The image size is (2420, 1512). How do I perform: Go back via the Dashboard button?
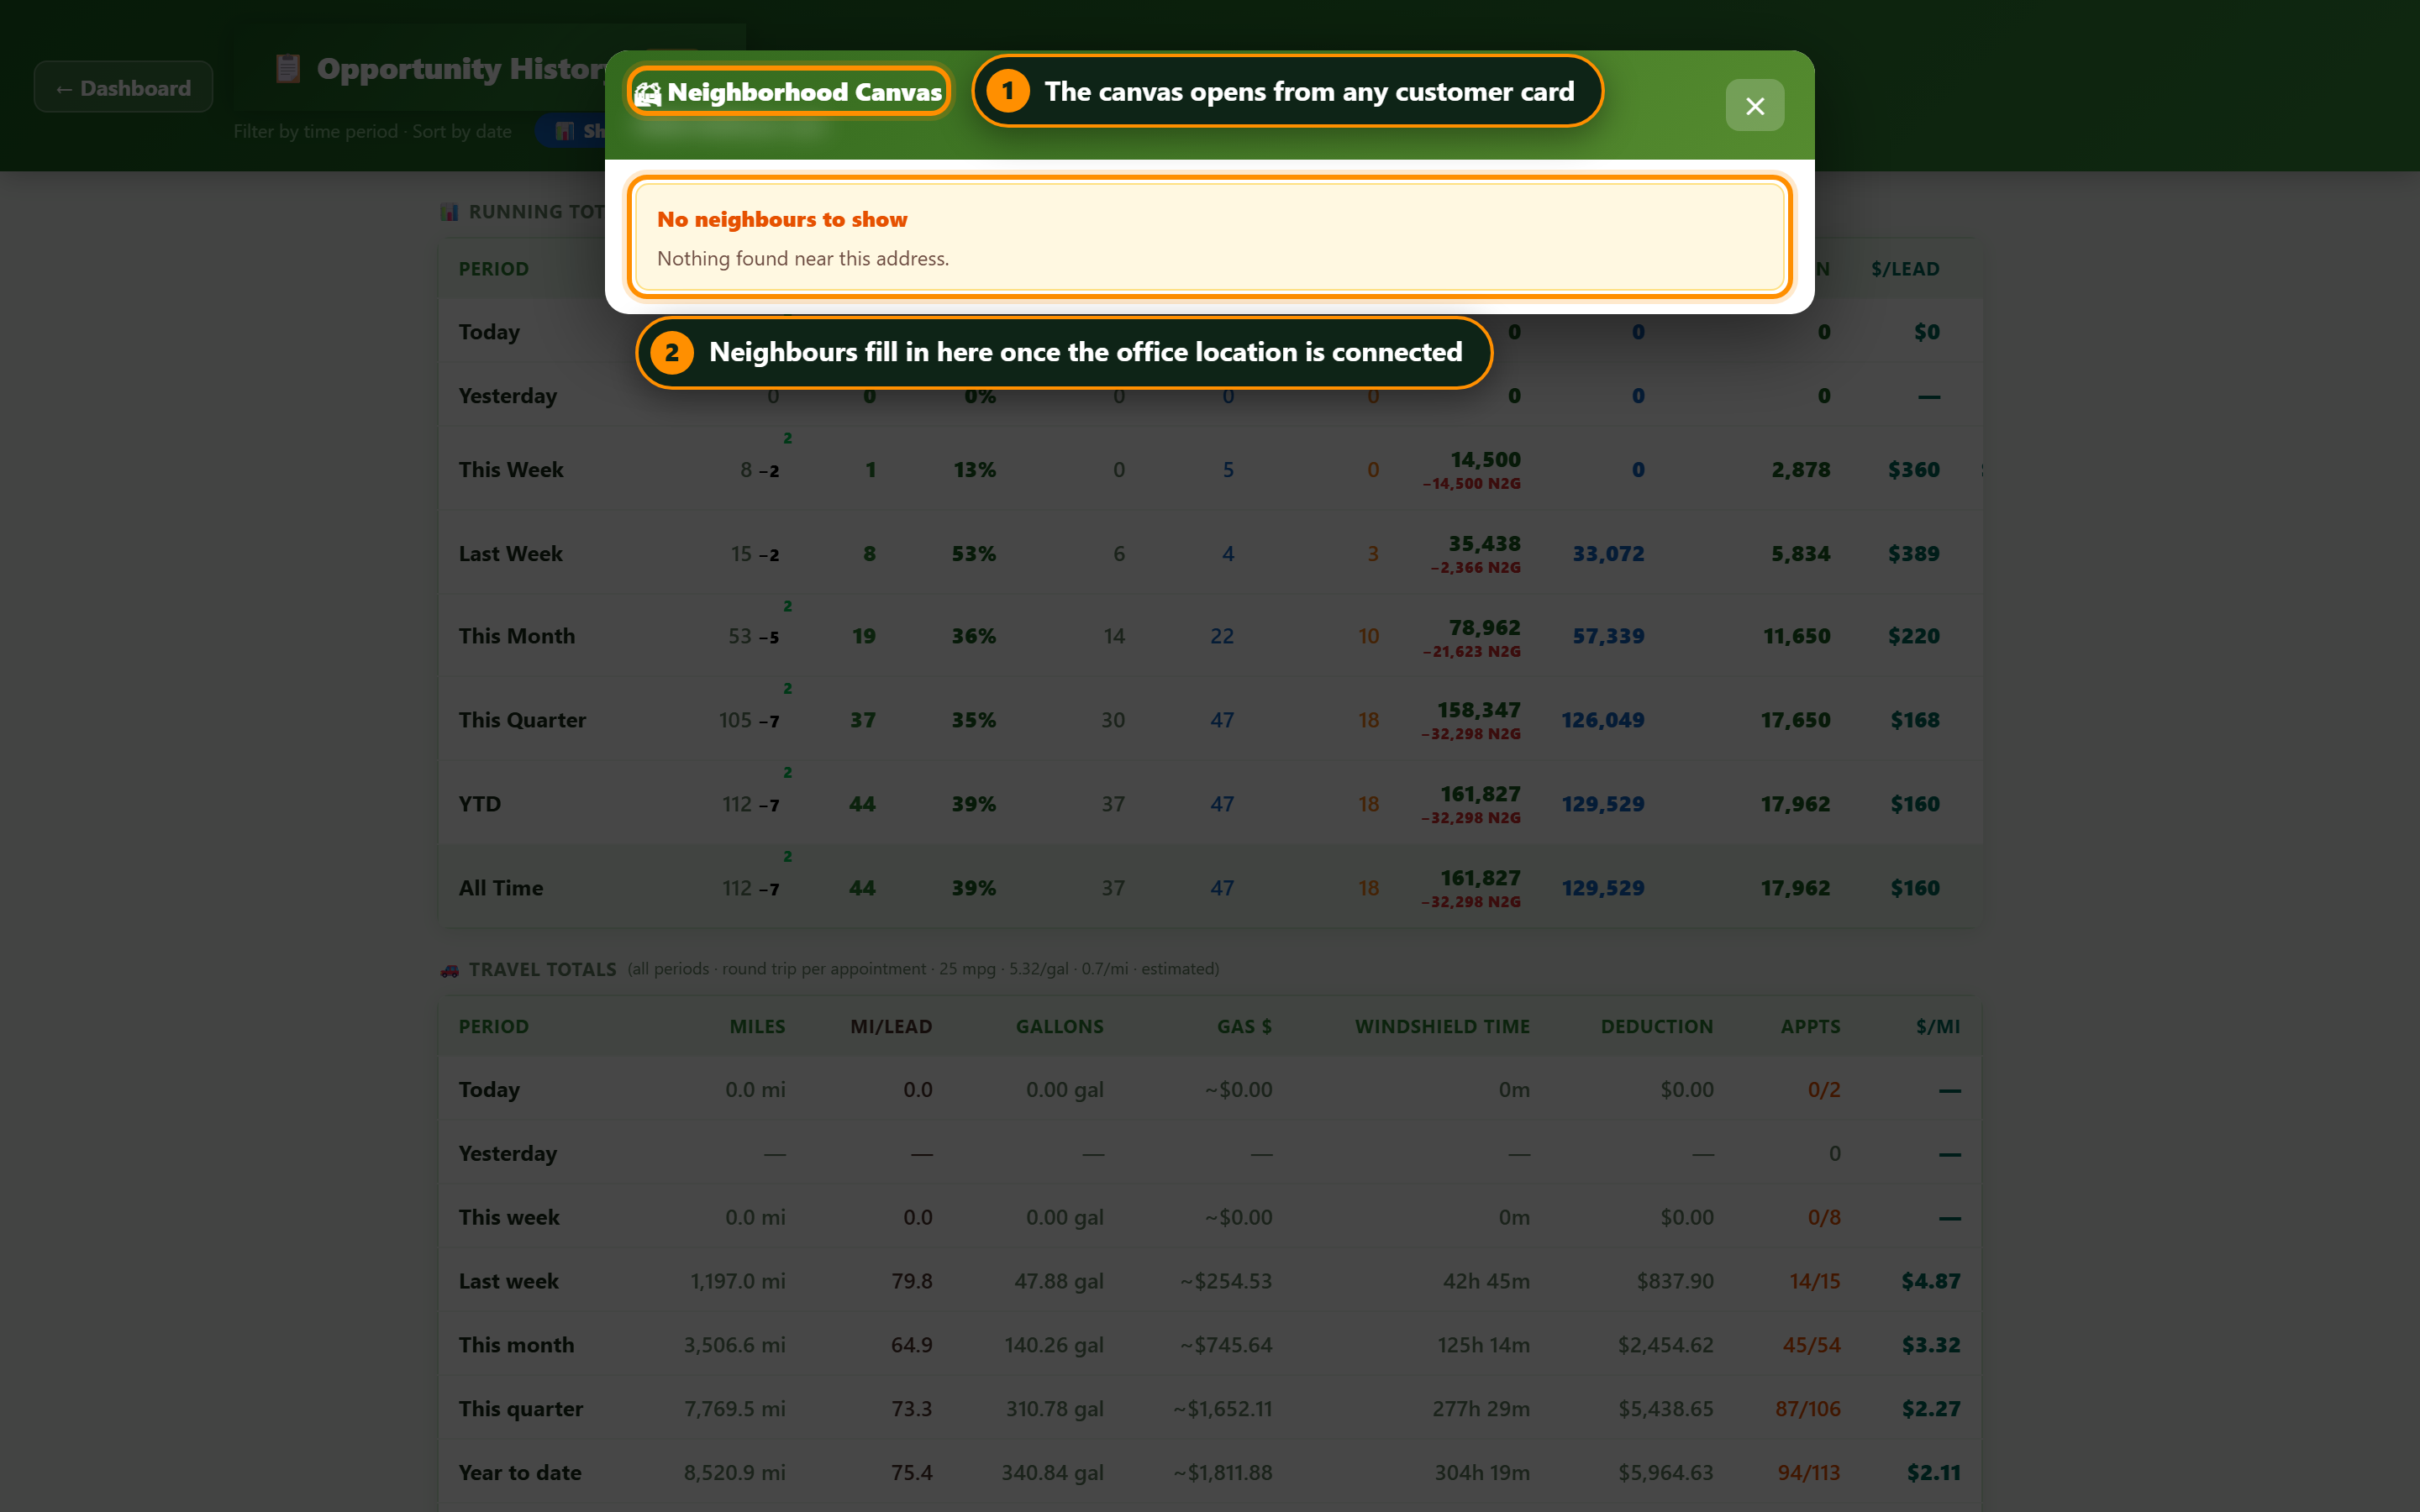123,87
